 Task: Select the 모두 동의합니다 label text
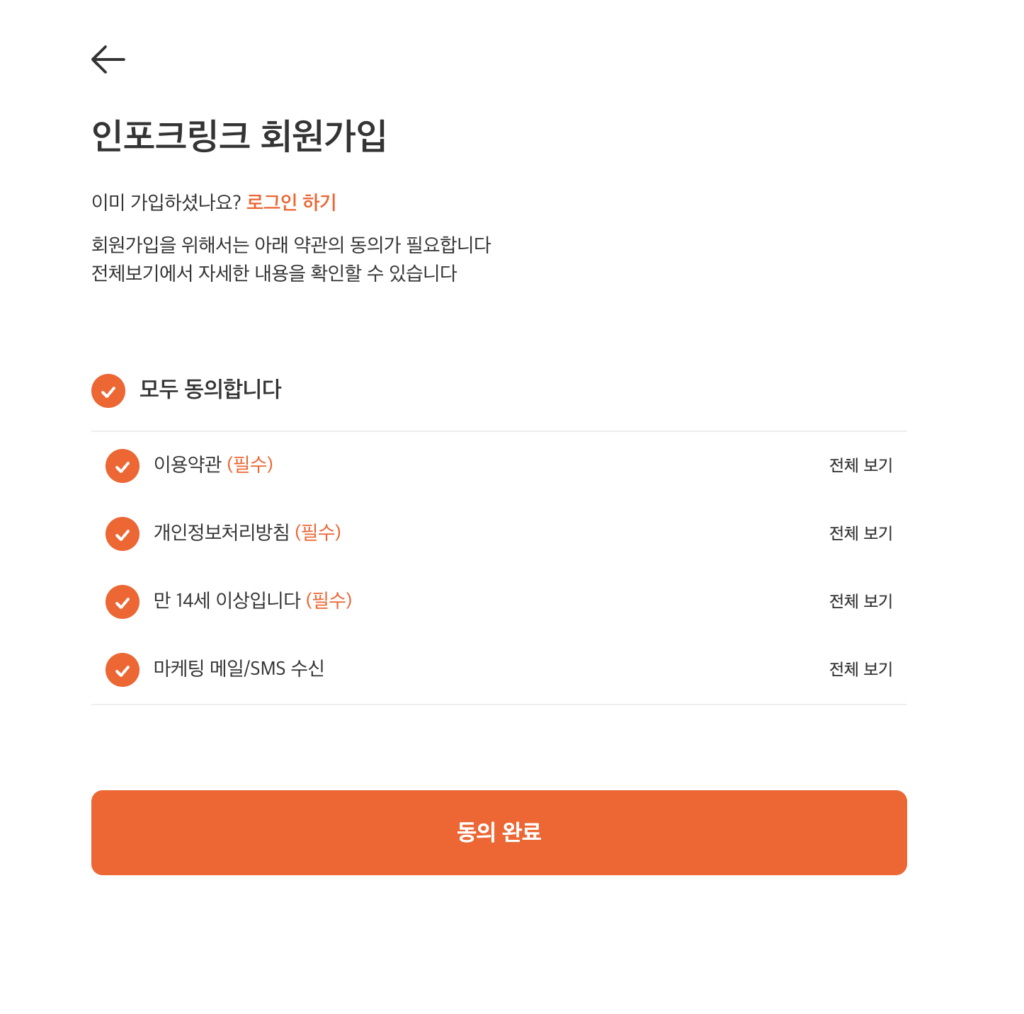(210, 389)
